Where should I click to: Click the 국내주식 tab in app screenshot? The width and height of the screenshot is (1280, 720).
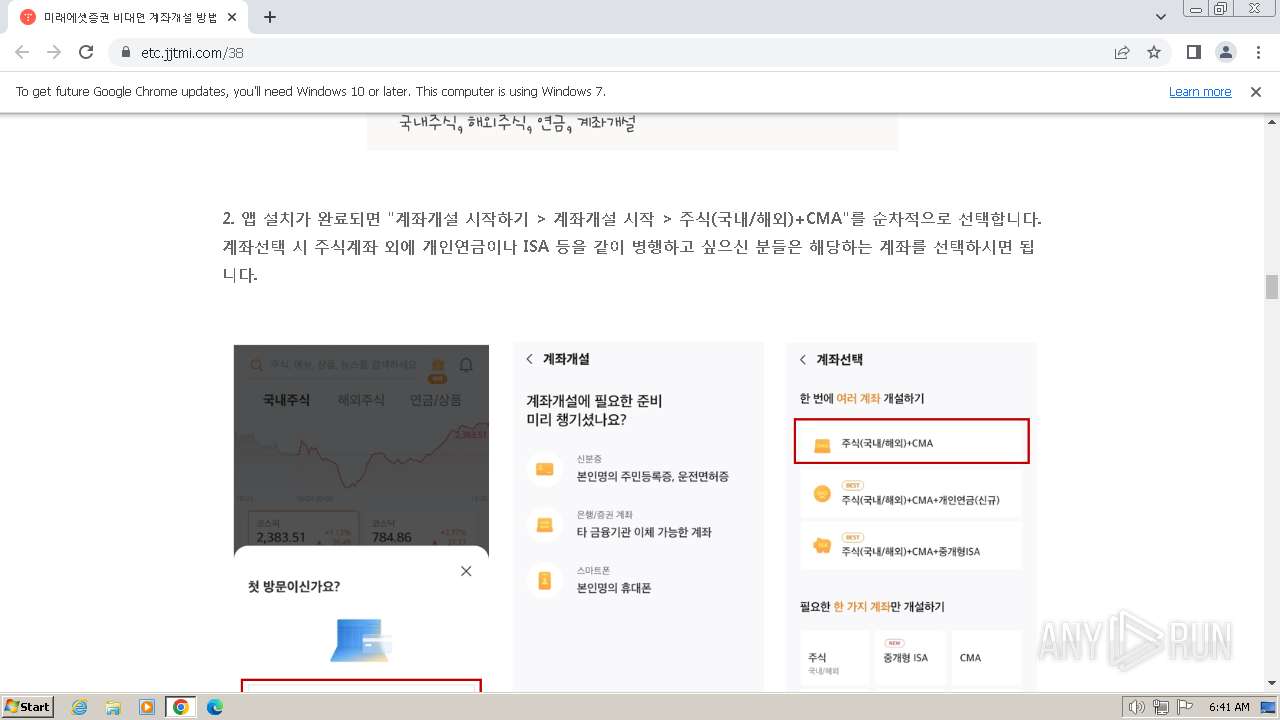pyautogui.click(x=286, y=399)
